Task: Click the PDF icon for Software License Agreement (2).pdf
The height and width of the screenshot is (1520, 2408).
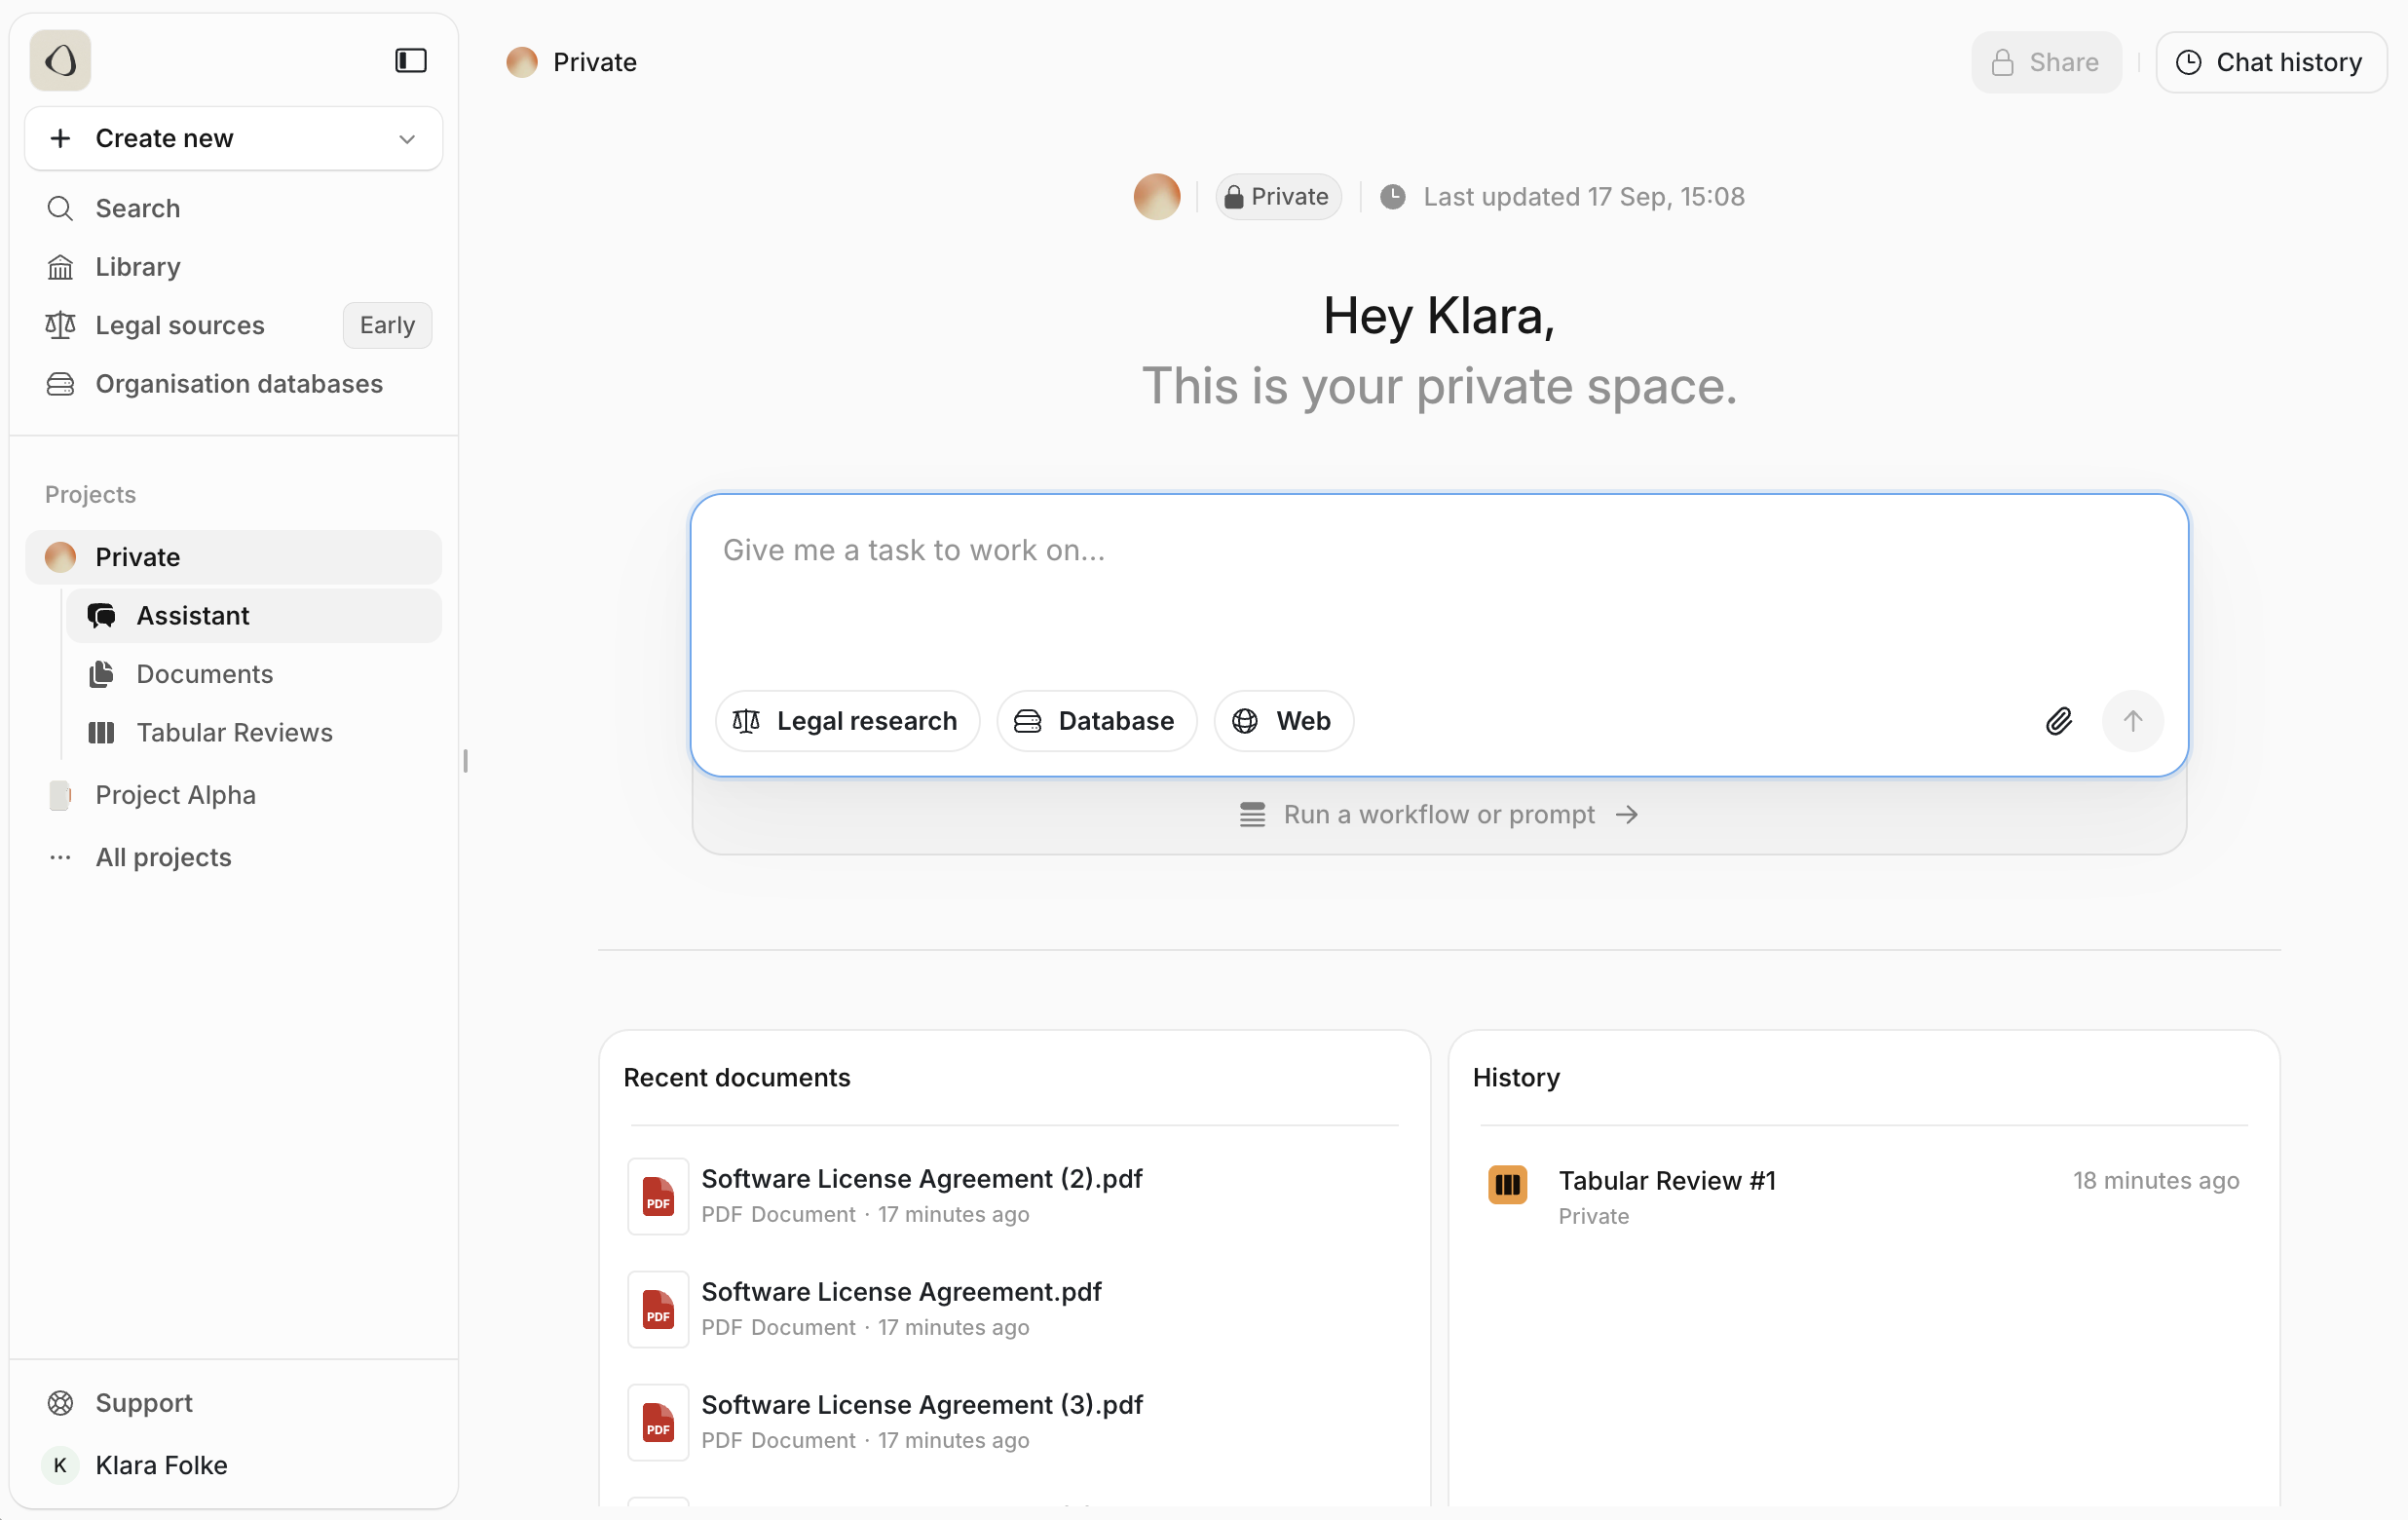Action: [658, 1196]
